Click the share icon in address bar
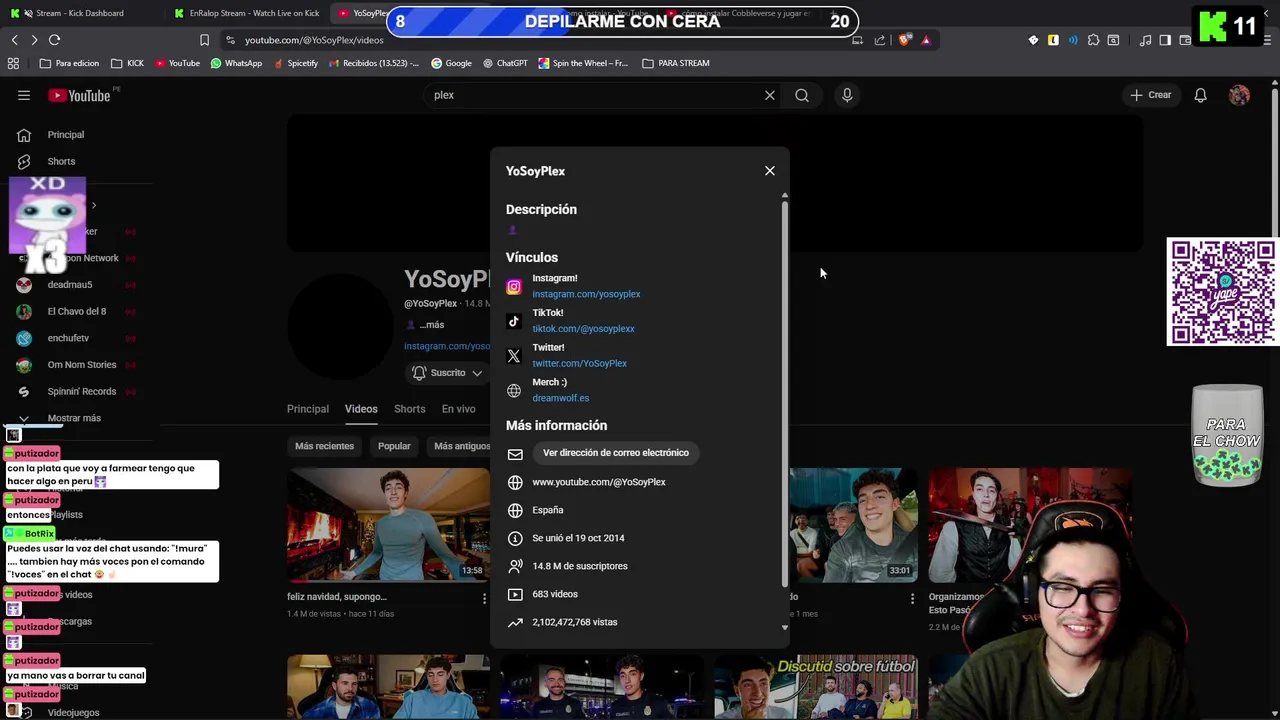 (x=880, y=40)
